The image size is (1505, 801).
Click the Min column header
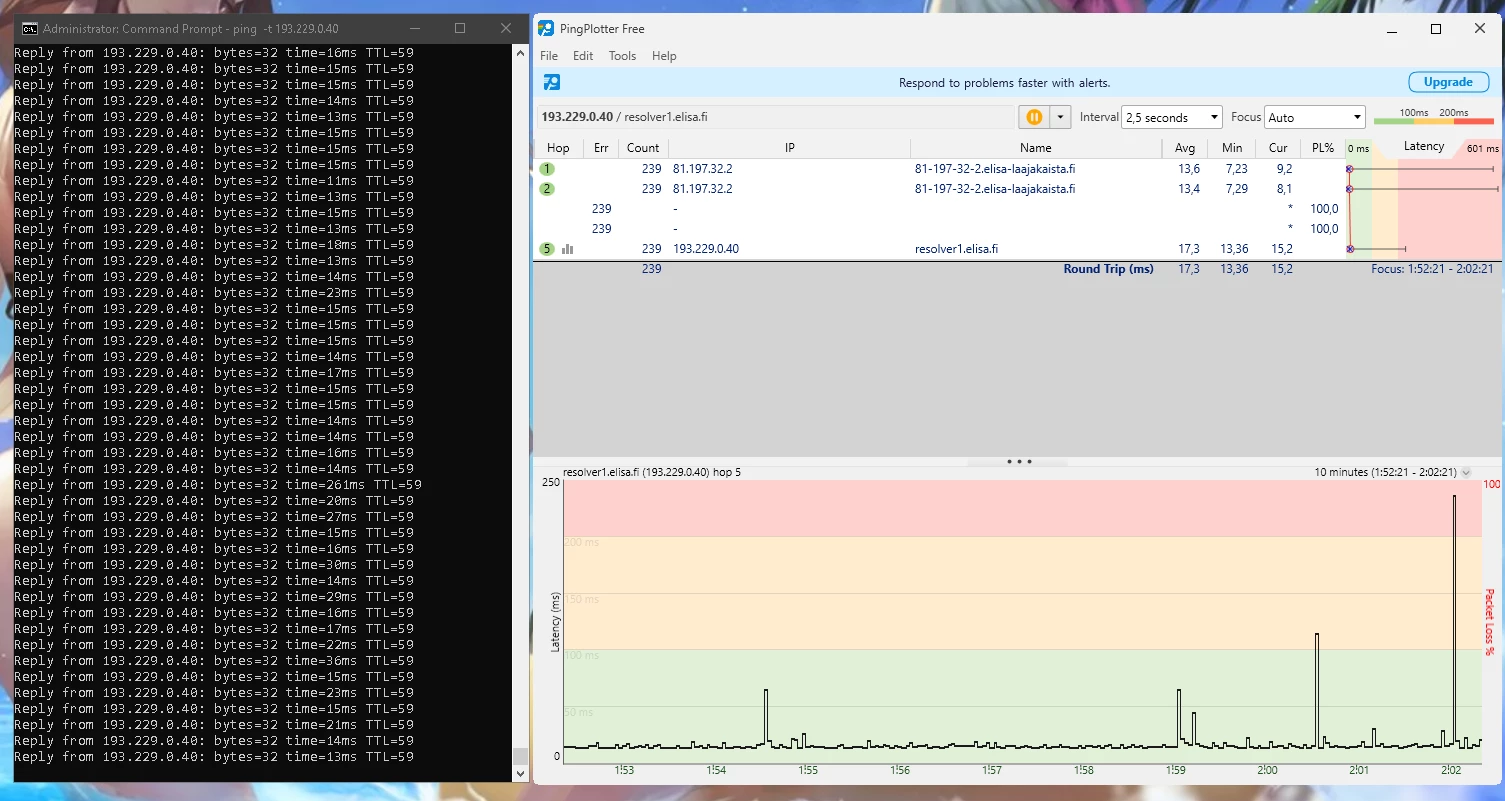(1232, 148)
